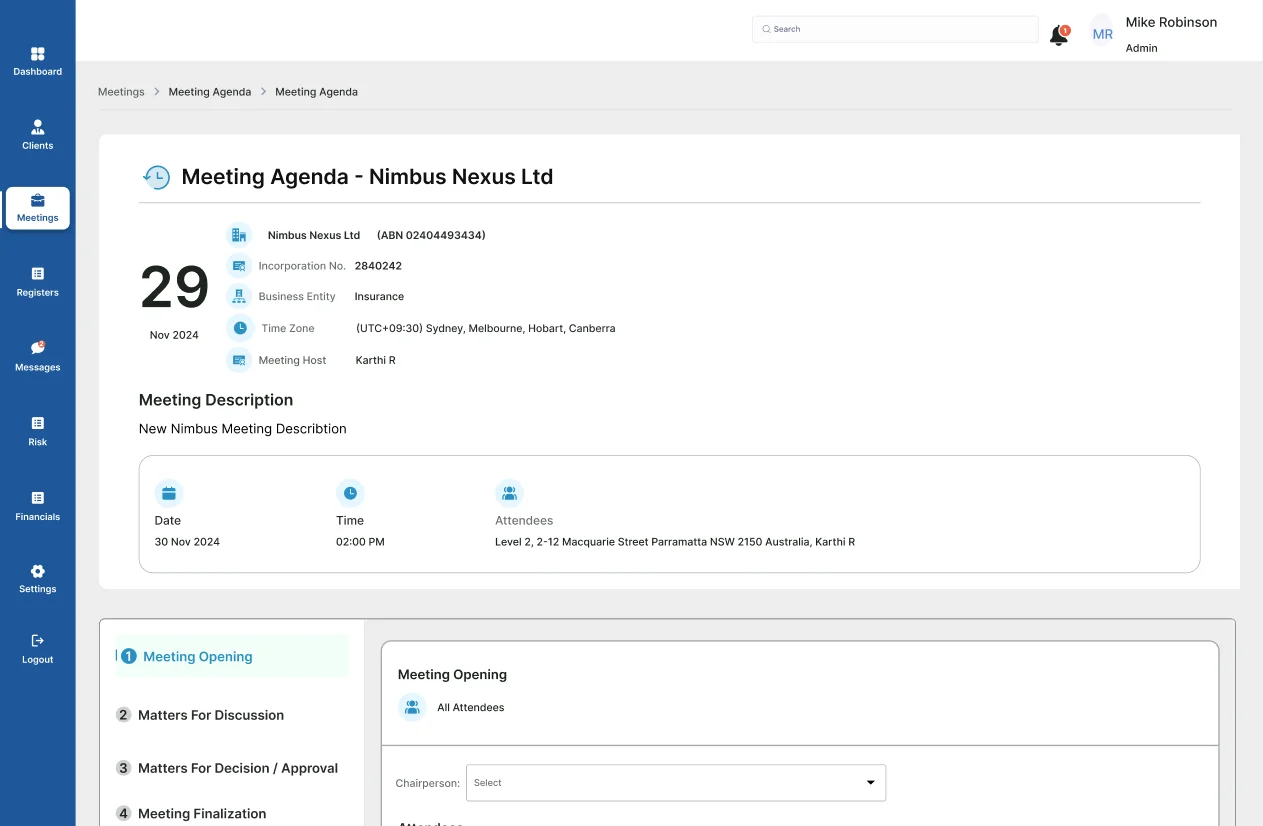Click the meeting history clock icon
Screen dimensions: 1263x826
click(156, 177)
